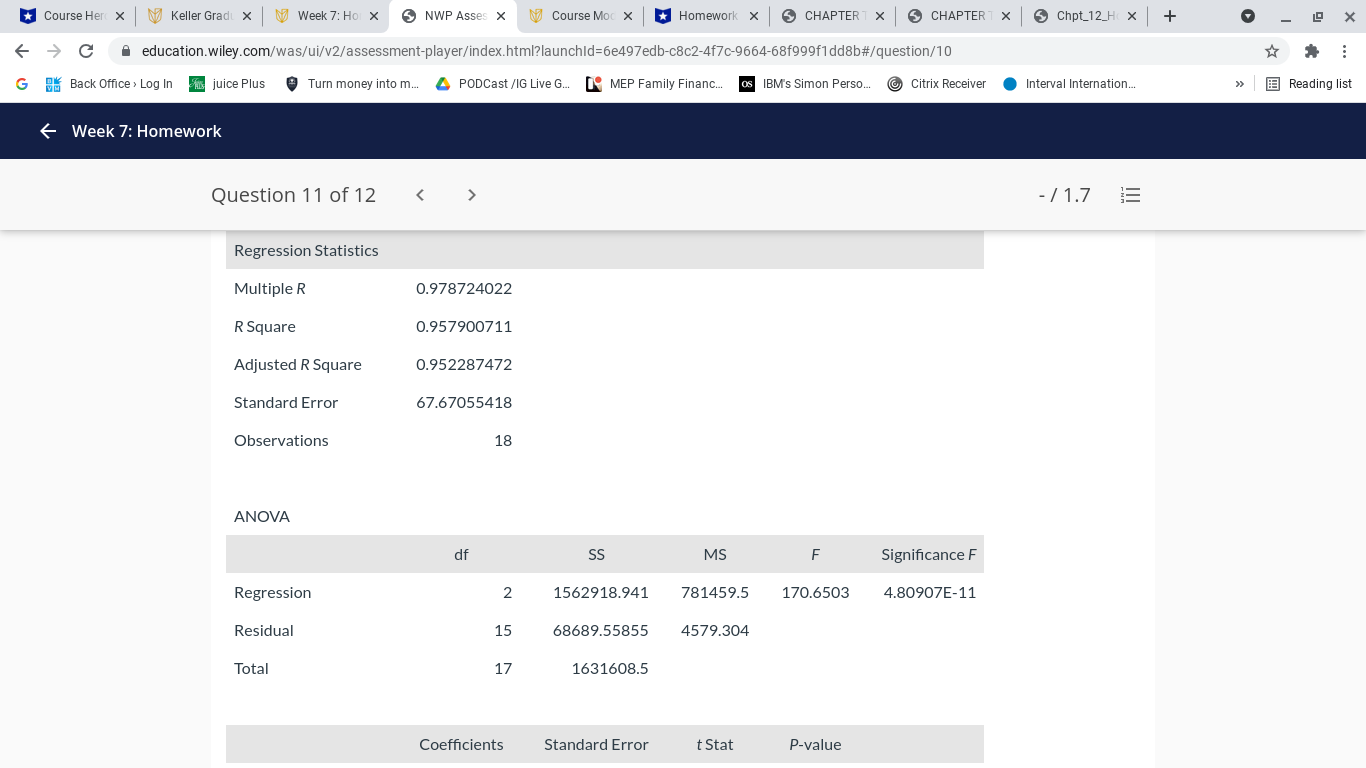Click the Regression Statistics header
Image resolution: width=1366 pixels, height=768 pixels.
[306, 250]
